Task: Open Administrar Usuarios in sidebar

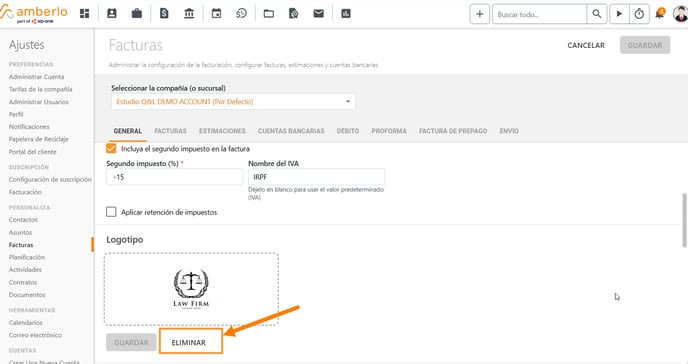Action: pyautogui.click(x=39, y=102)
